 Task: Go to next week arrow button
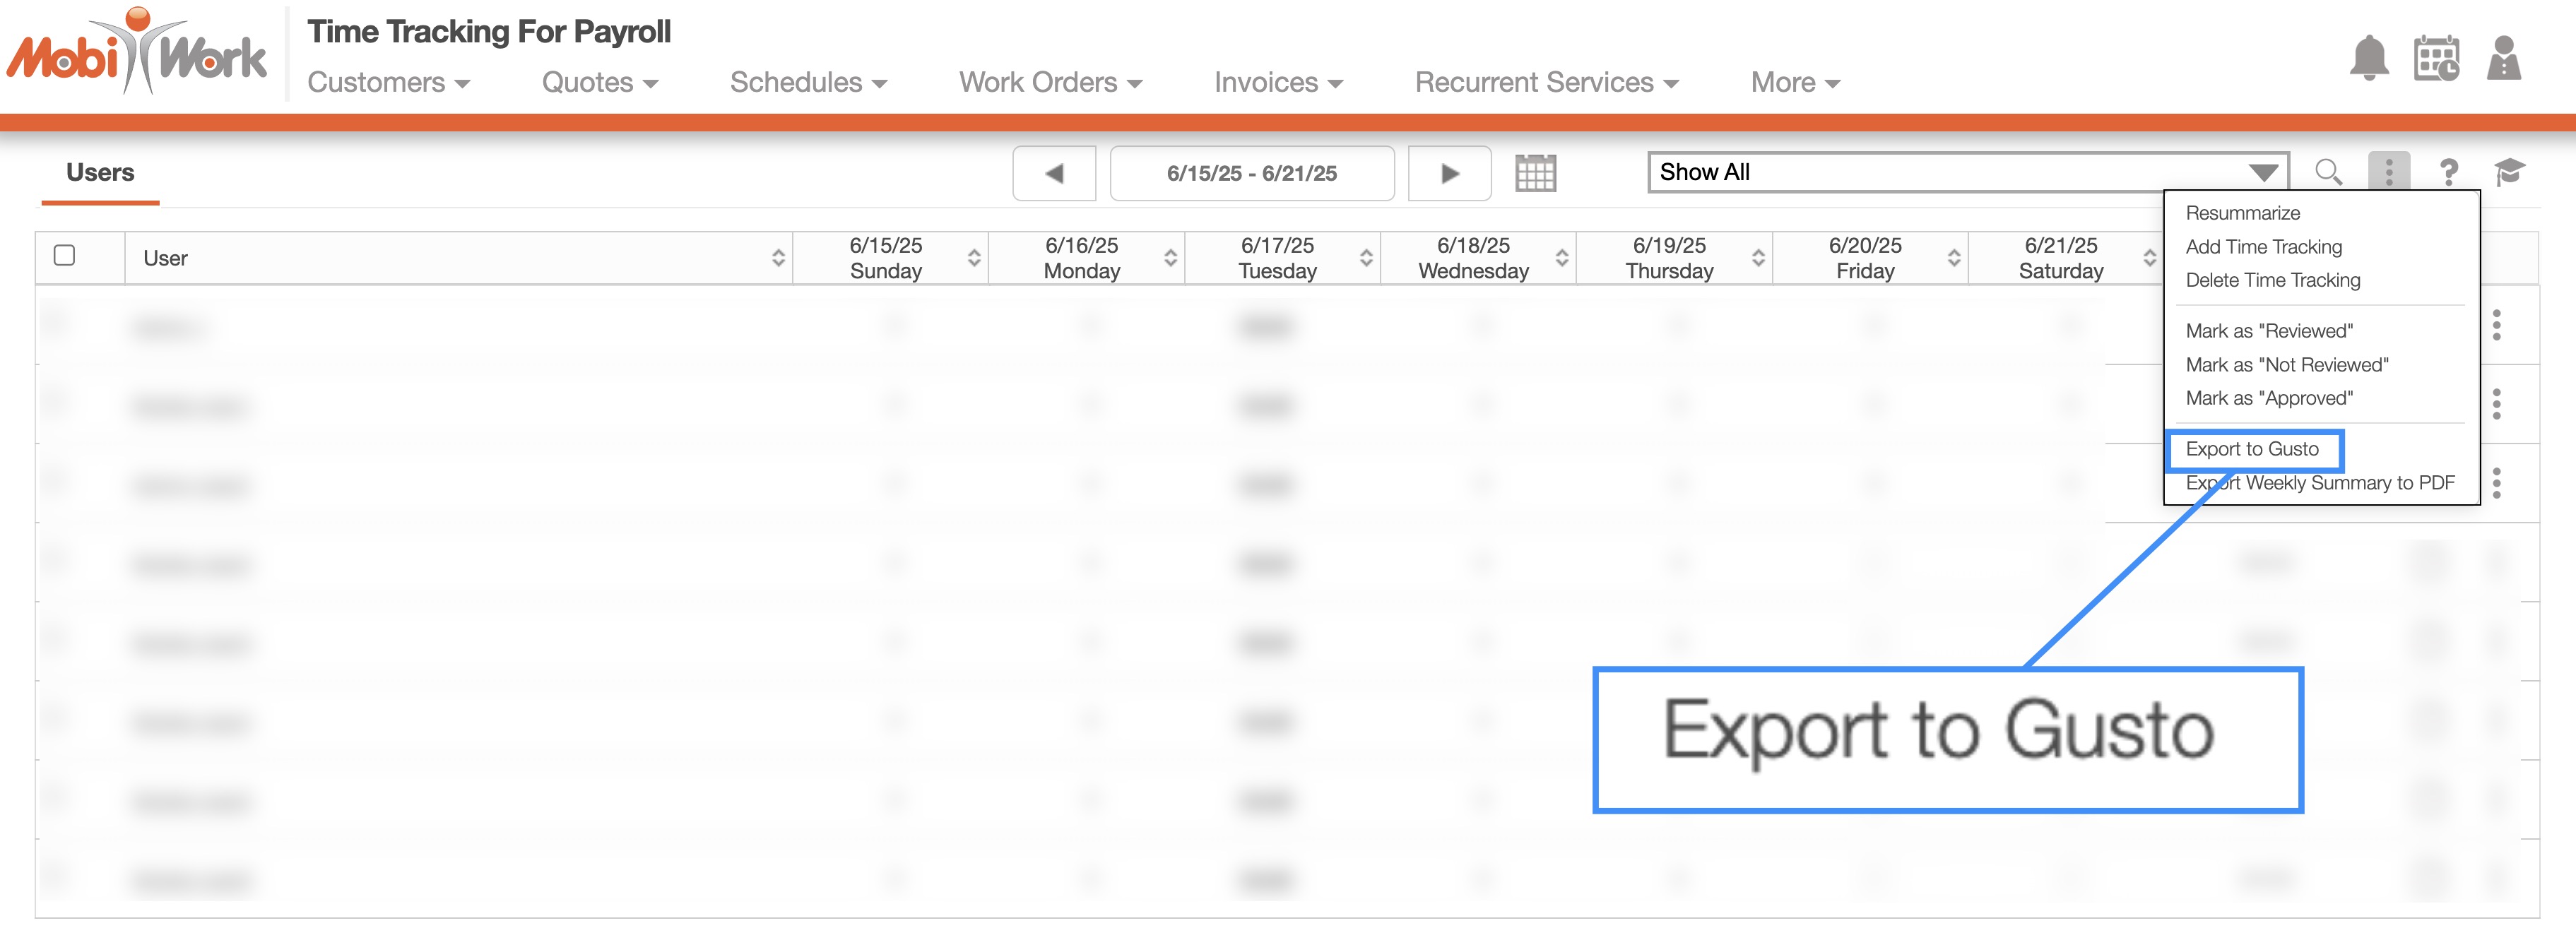point(1449,173)
